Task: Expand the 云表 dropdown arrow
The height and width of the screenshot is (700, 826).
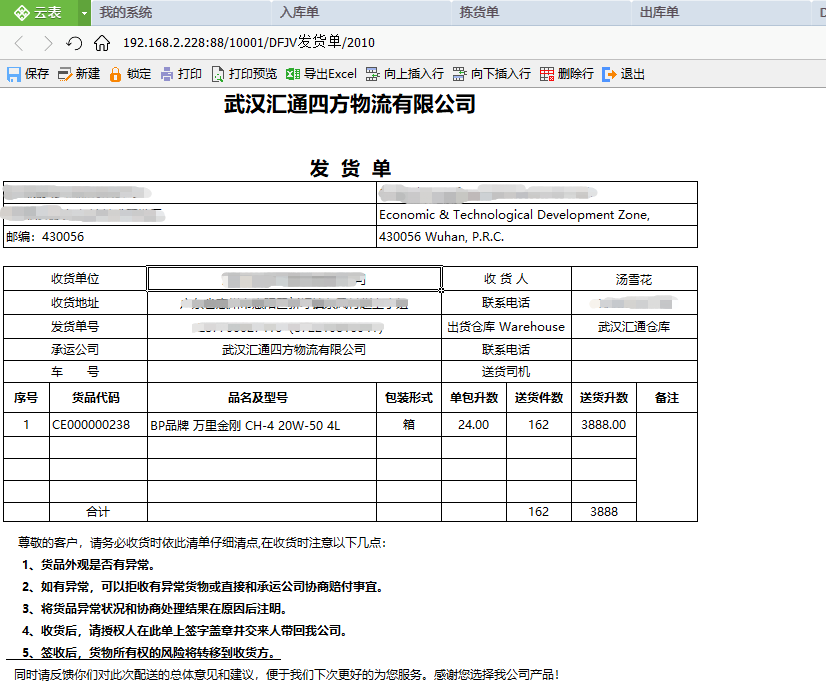Action: pyautogui.click(x=84, y=13)
